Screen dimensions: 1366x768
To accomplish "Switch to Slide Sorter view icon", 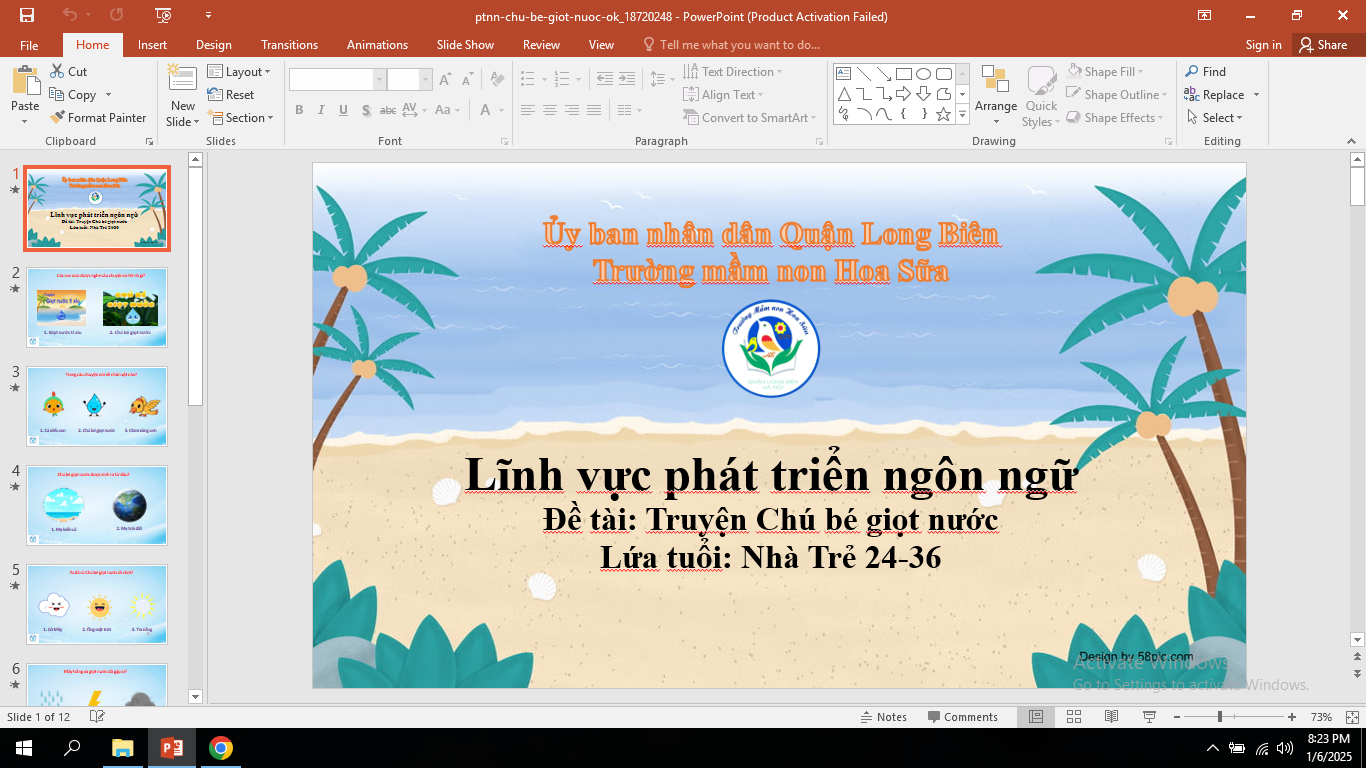I will pyautogui.click(x=1073, y=717).
